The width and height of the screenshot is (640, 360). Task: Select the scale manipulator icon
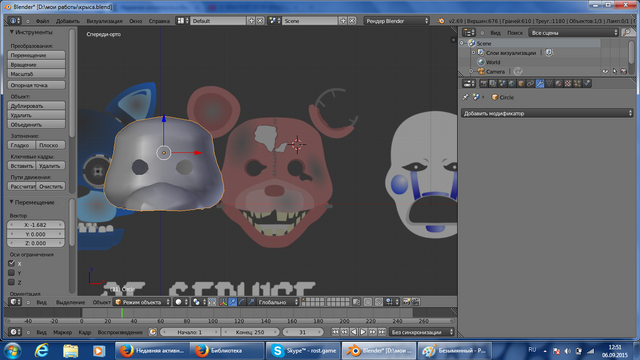point(251,302)
